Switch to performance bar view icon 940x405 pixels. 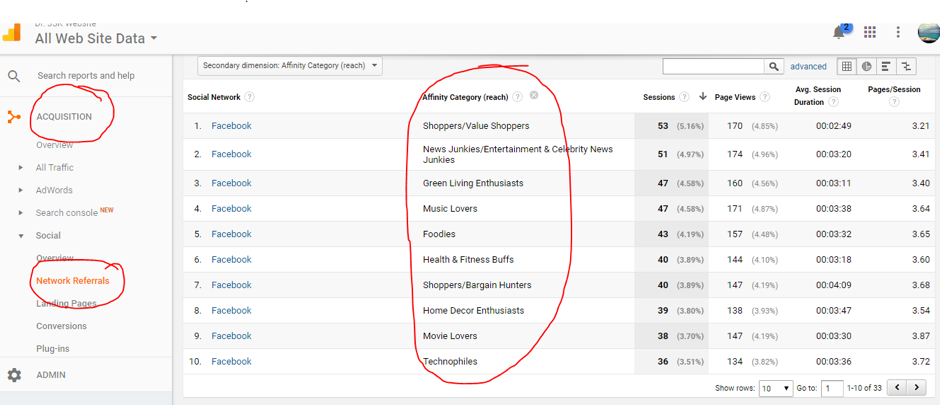tap(885, 67)
